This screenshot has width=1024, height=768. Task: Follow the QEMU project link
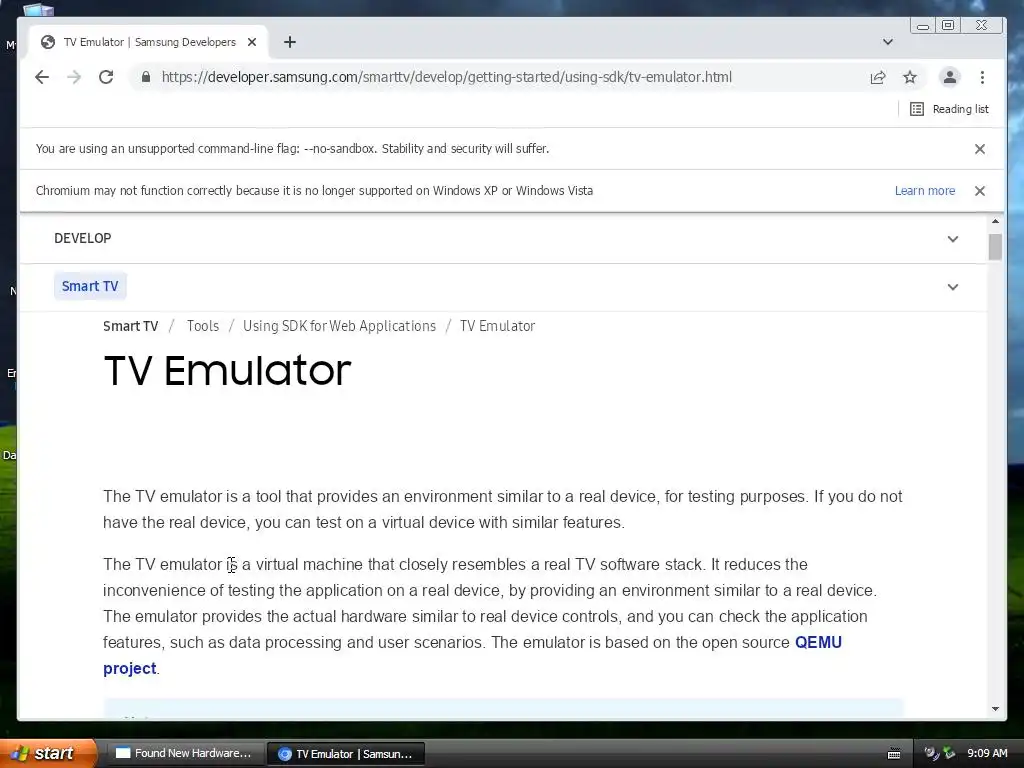click(x=818, y=643)
